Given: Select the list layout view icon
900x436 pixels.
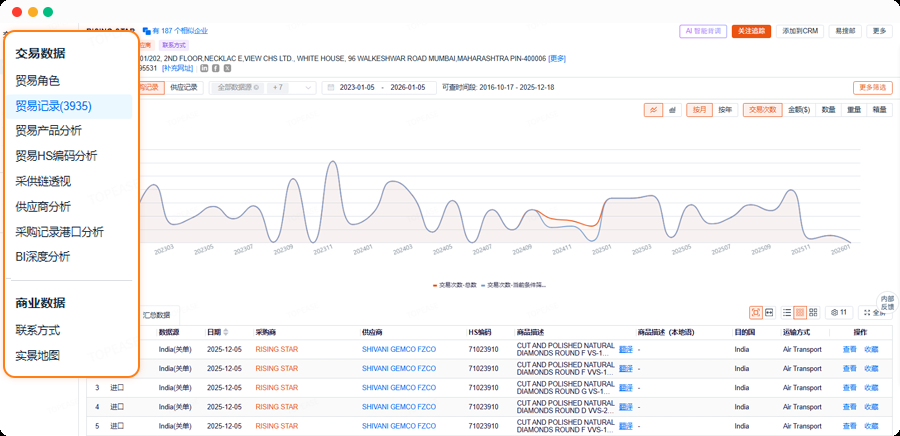Looking at the screenshot, I should [x=786, y=313].
